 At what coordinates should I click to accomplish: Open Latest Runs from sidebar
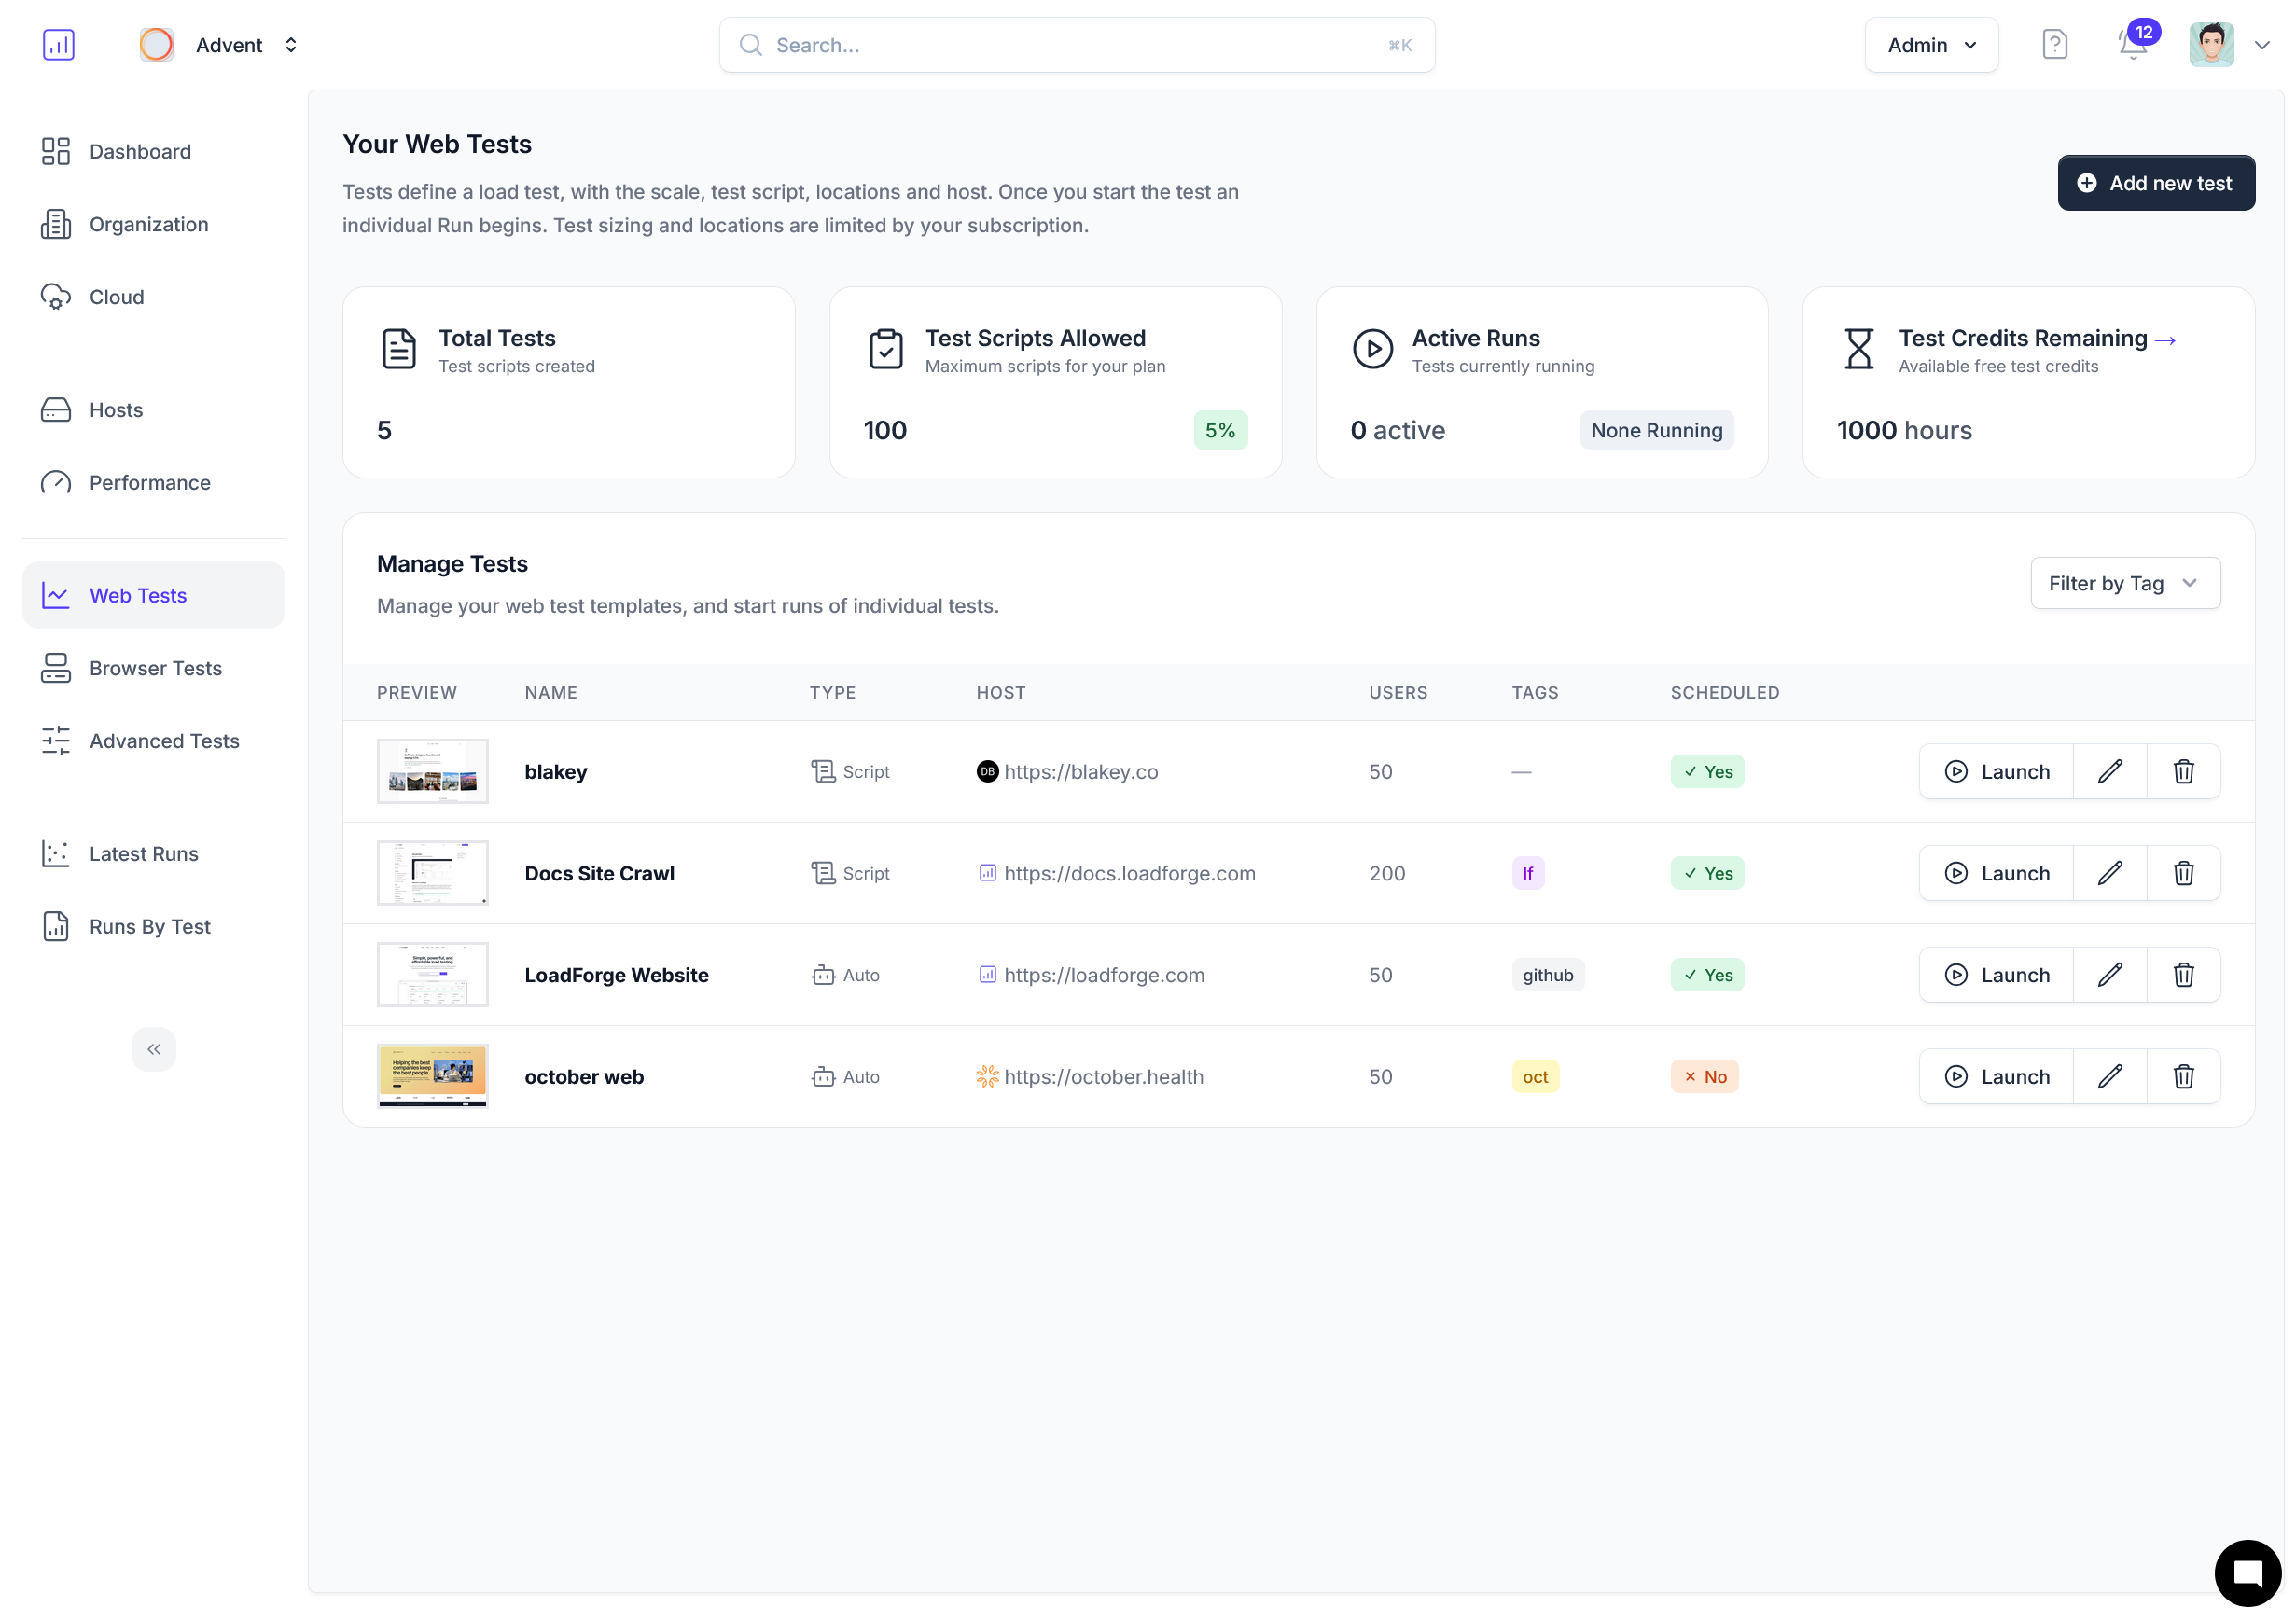point(143,854)
